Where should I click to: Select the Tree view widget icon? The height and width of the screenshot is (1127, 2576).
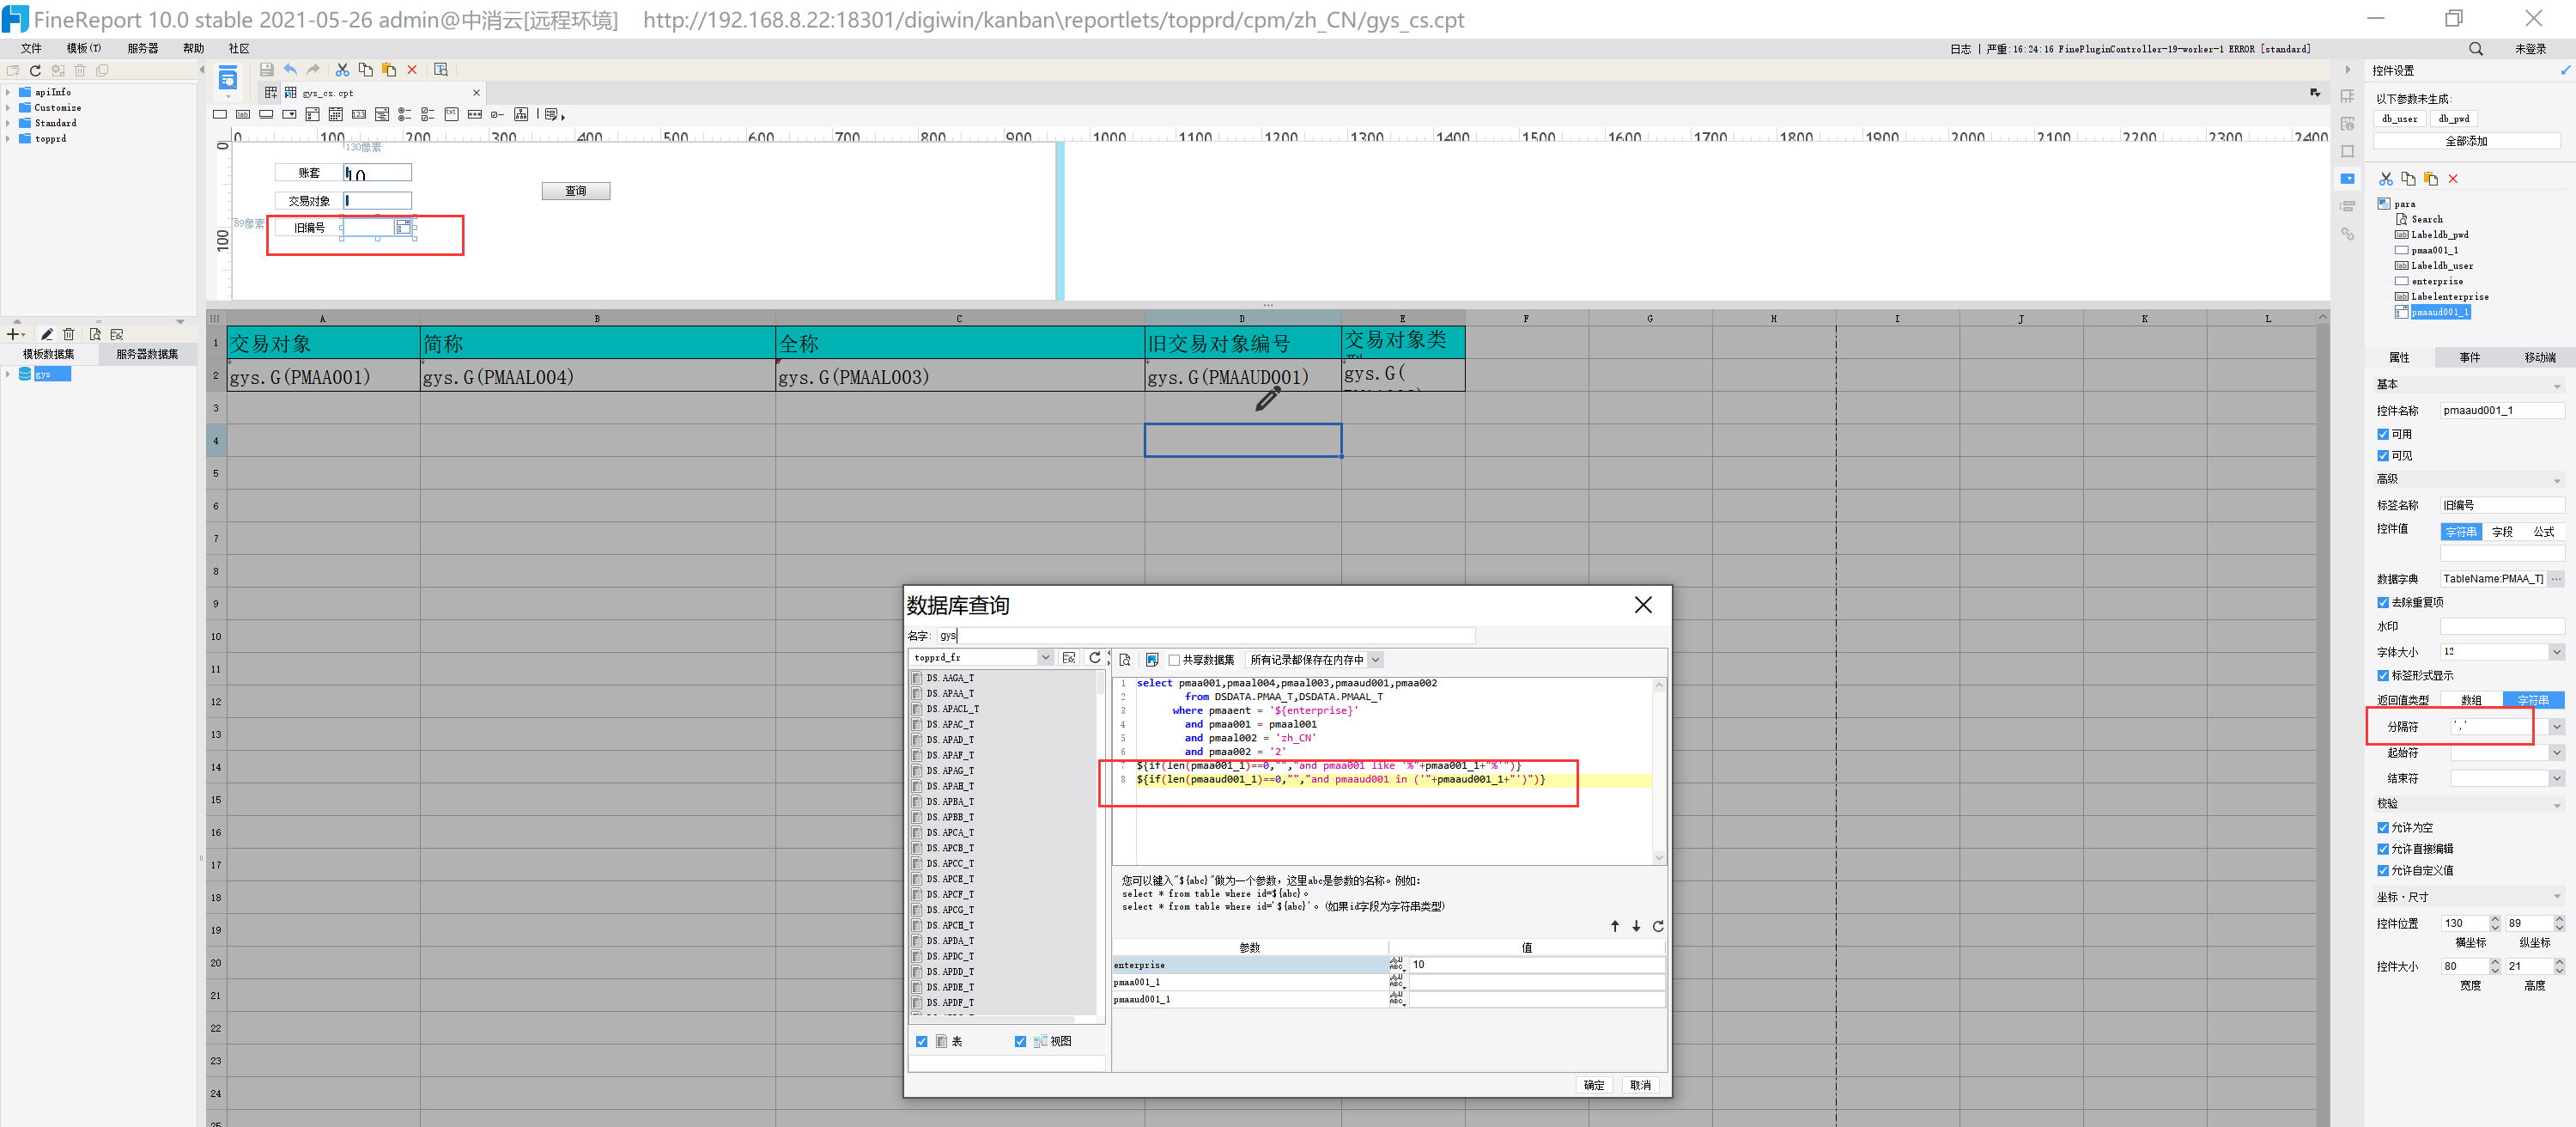click(x=521, y=115)
